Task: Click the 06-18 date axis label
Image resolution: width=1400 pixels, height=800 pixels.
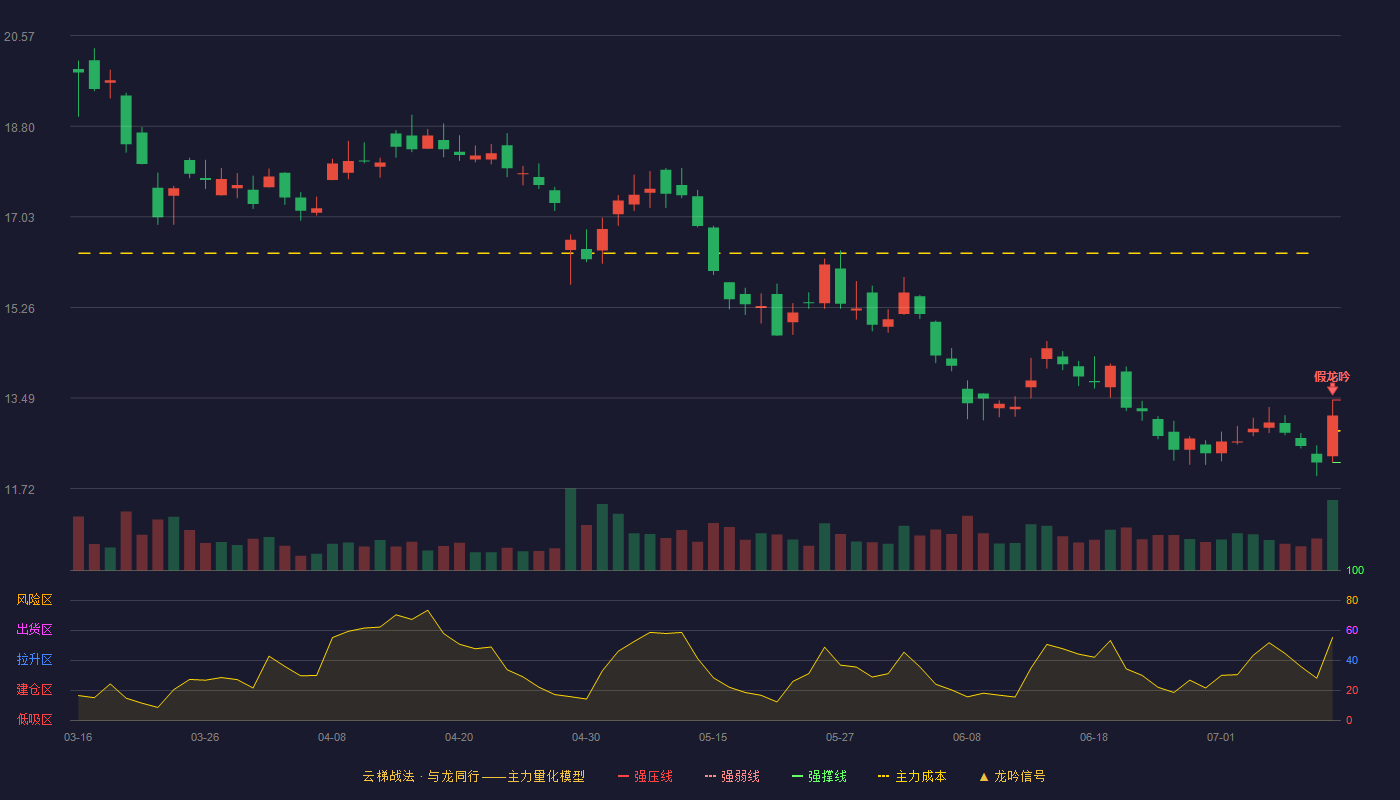Action: pyautogui.click(x=1094, y=737)
